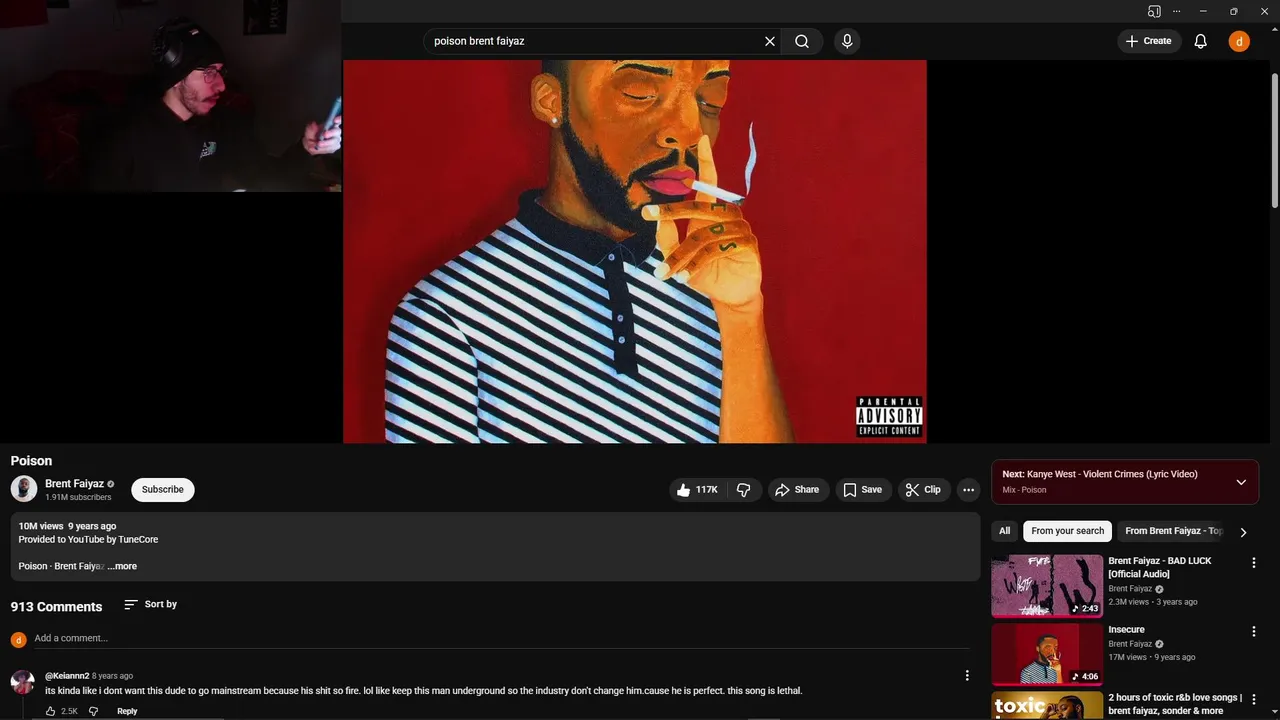Expand the Next mix panel chevron
This screenshot has width=1280, height=720.
1241,482
